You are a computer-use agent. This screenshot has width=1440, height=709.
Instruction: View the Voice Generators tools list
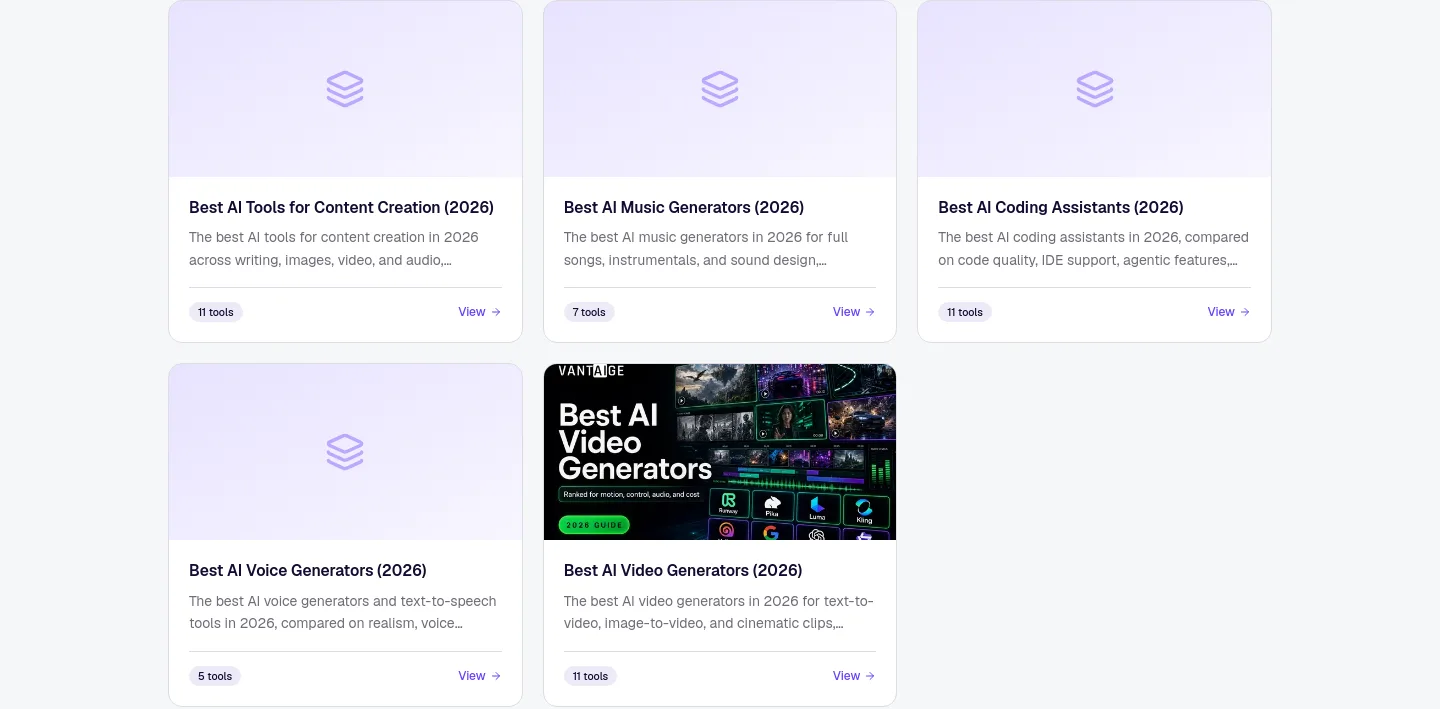click(x=480, y=676)
